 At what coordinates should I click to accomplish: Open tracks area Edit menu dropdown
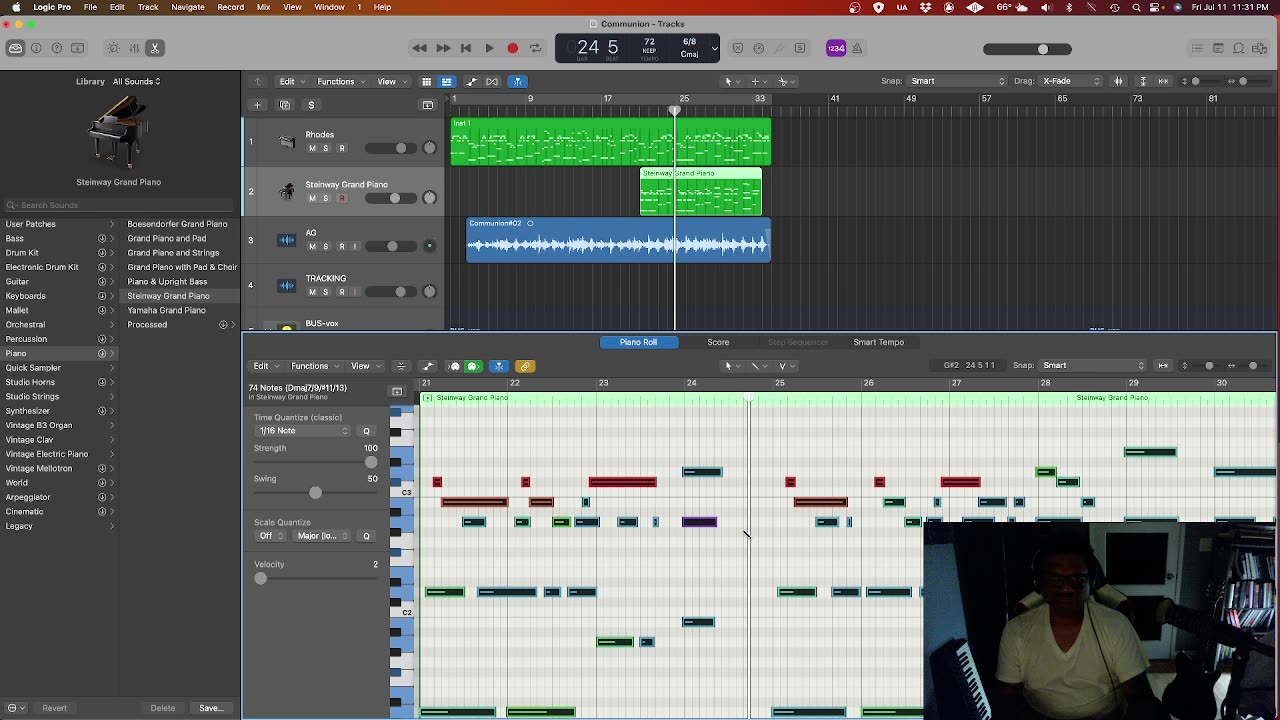[x=290, y=81]
